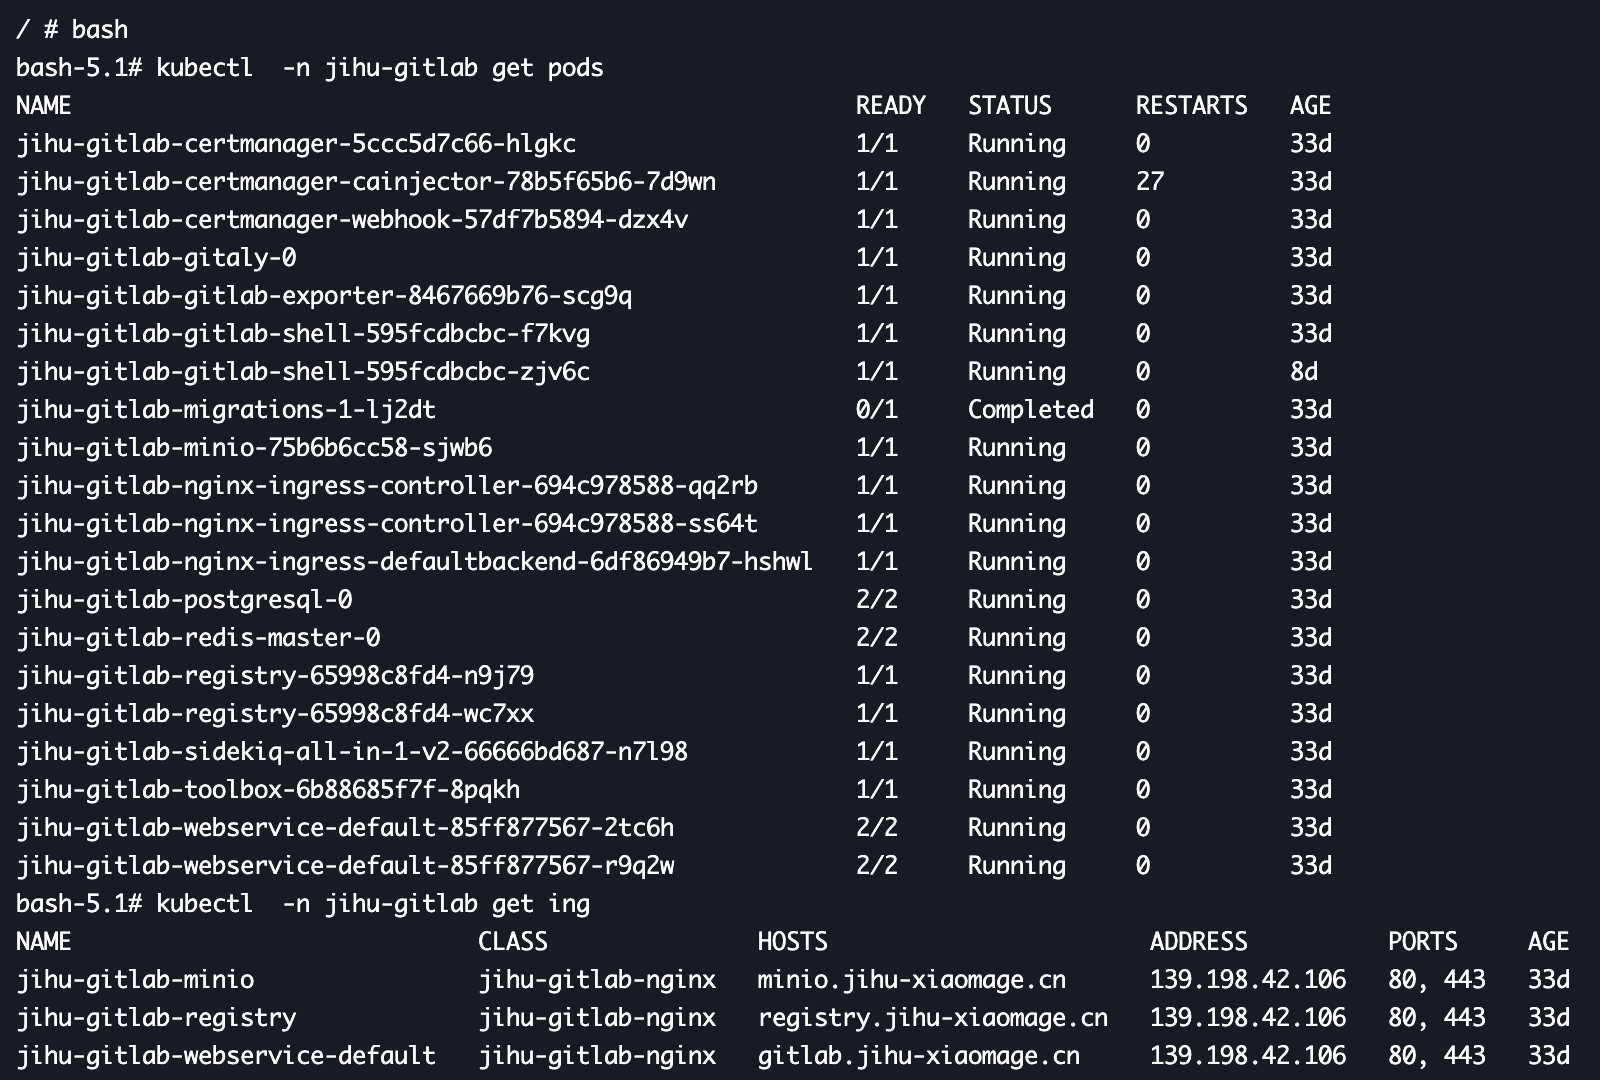Click 2/2 ready value of postgresql-0
The width and height of the screenshot is (1600, 1080).
877,600
